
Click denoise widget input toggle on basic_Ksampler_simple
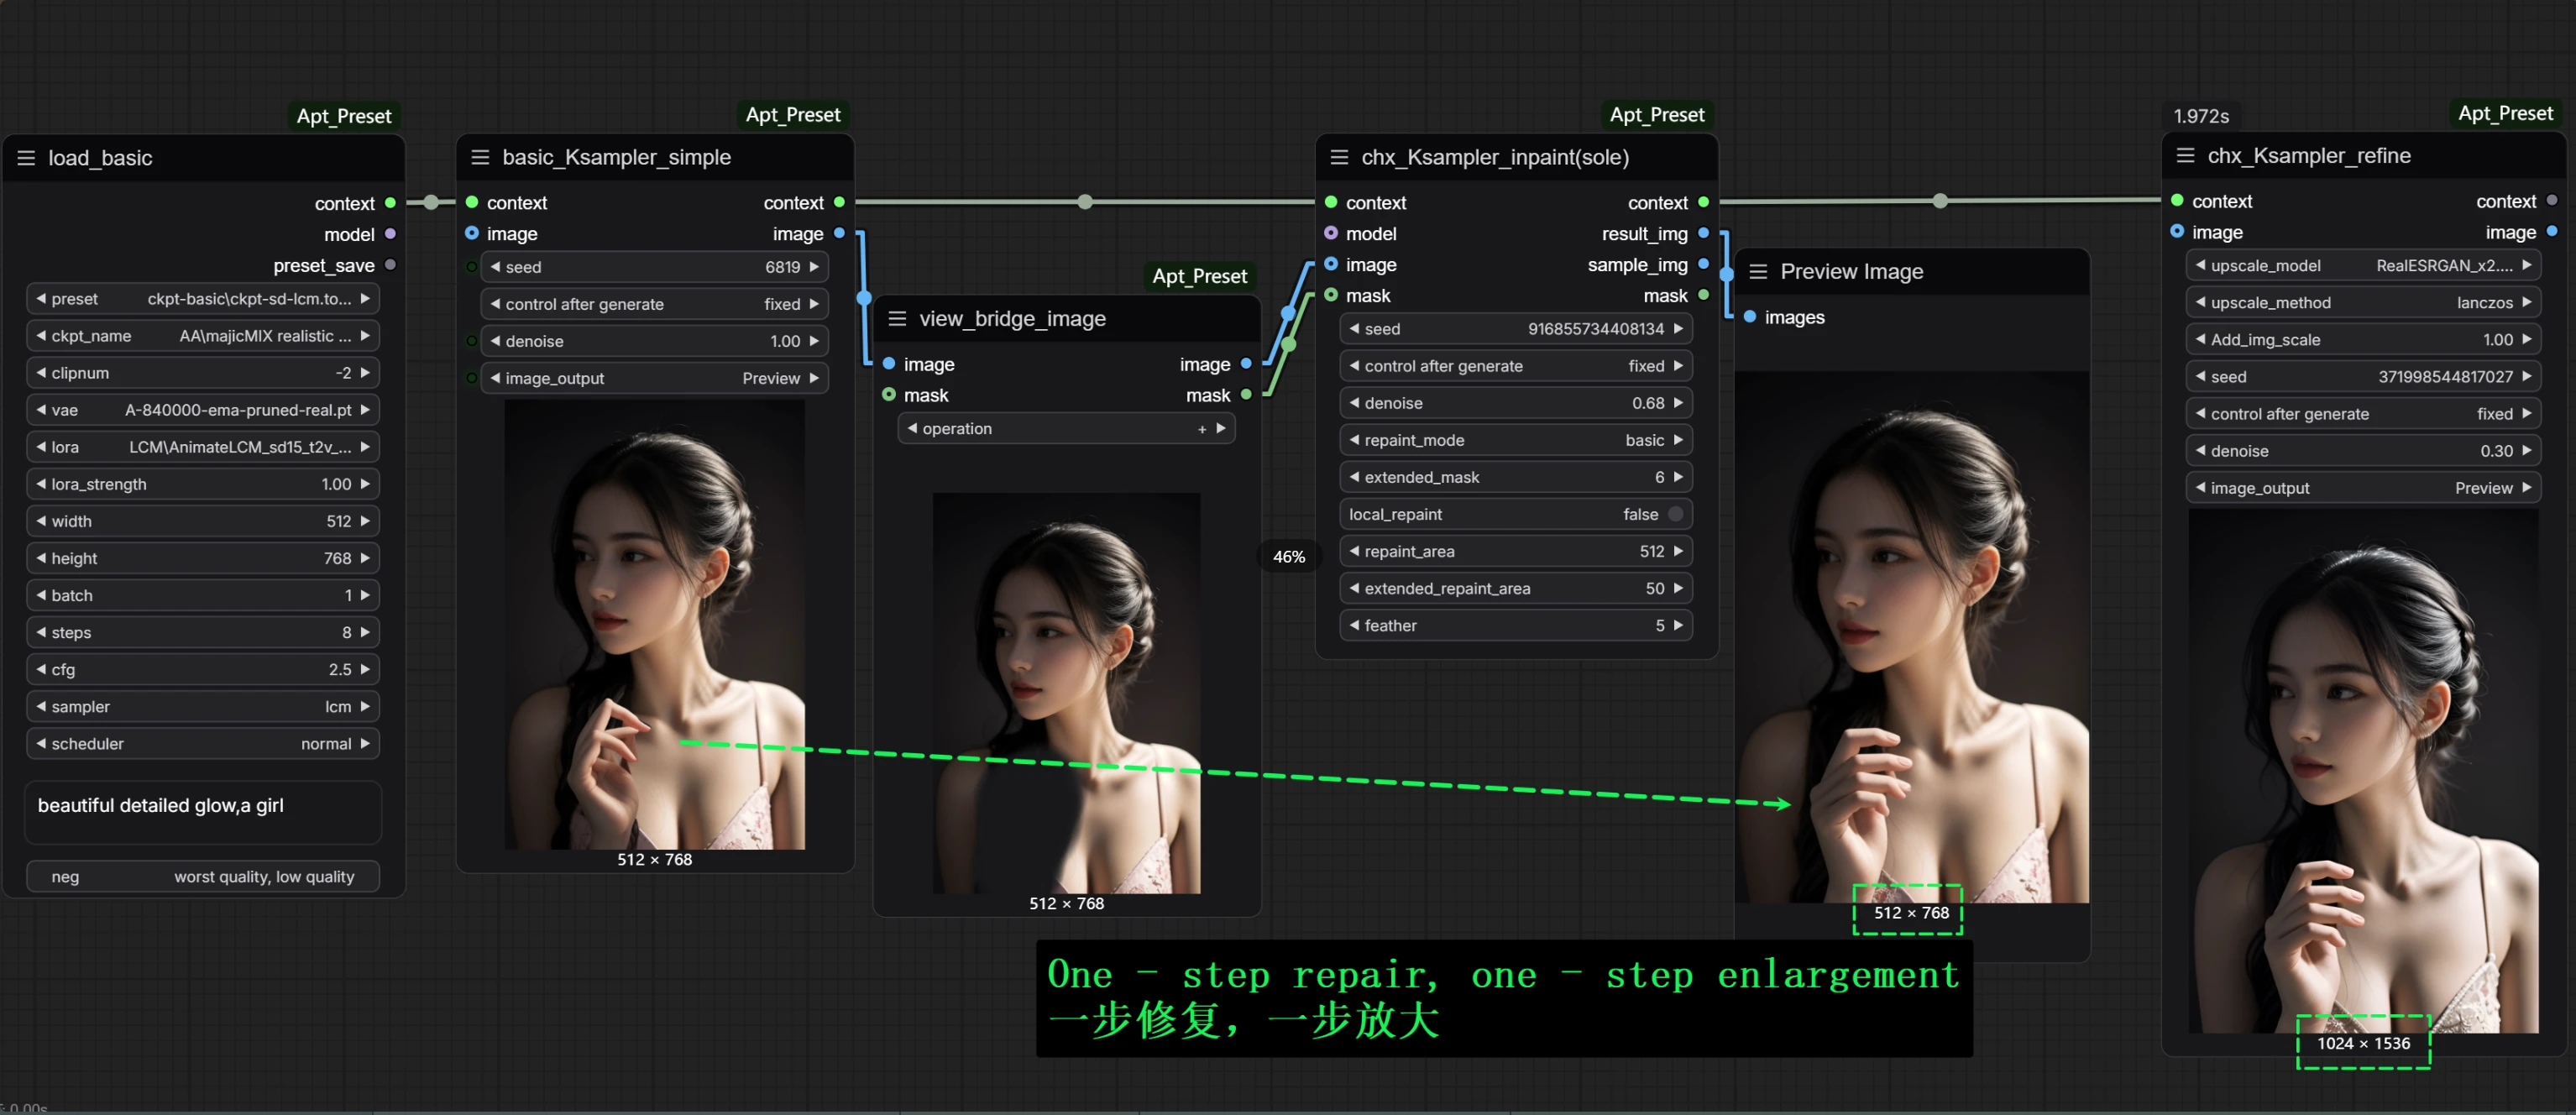(471, 341)
